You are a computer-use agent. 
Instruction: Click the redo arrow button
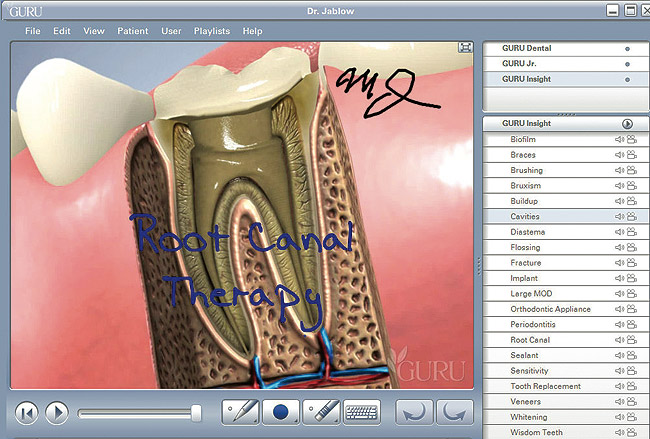pos(453,411)
